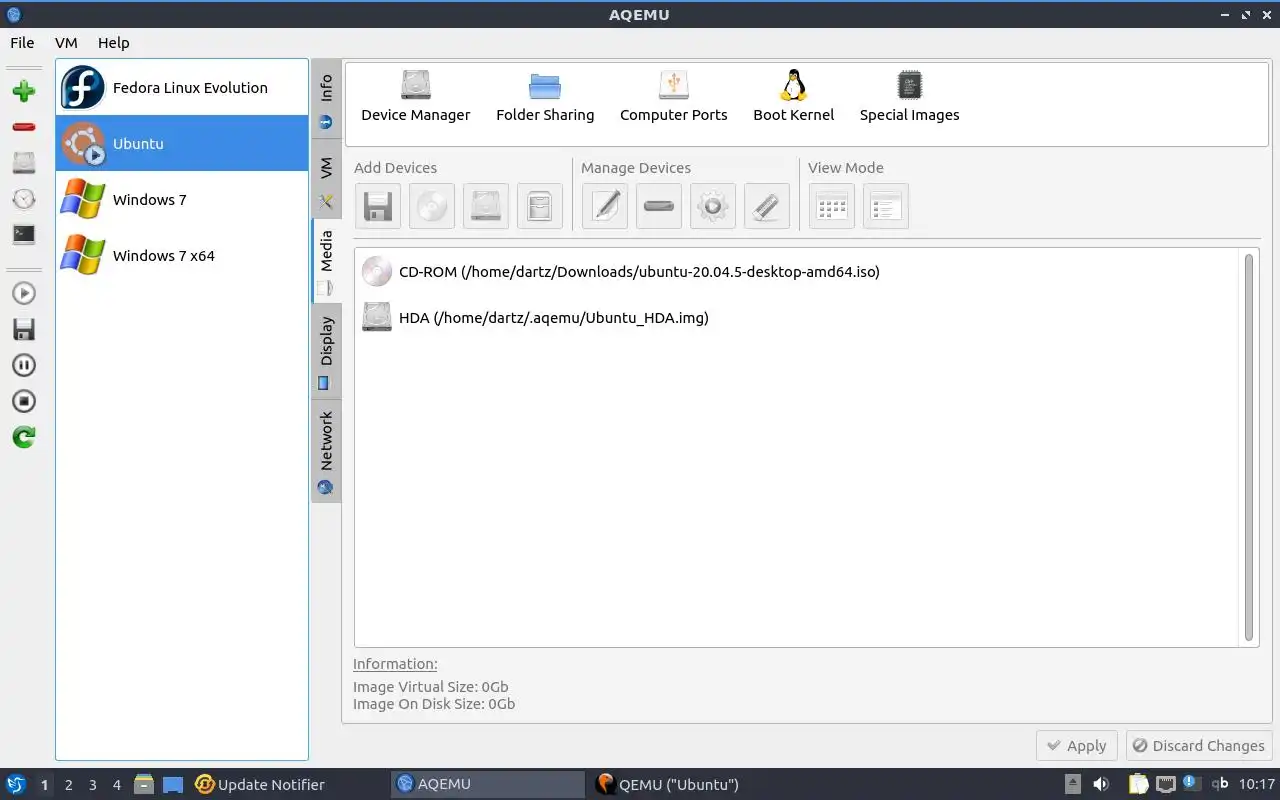This screenshot has width=1280, height=800.
Task: Open the volume control in system tray
Action: (1100, 785)
